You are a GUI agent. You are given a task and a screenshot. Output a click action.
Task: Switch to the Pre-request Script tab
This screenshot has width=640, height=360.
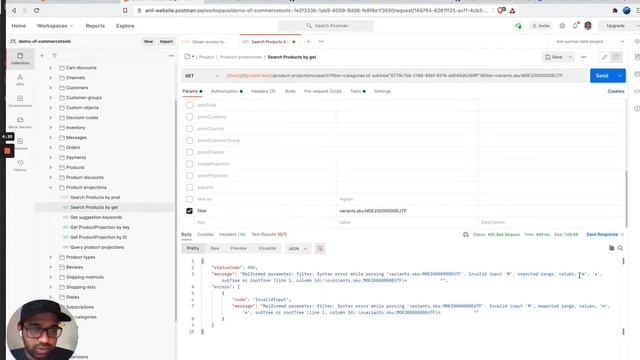click(x=322, y=91)
